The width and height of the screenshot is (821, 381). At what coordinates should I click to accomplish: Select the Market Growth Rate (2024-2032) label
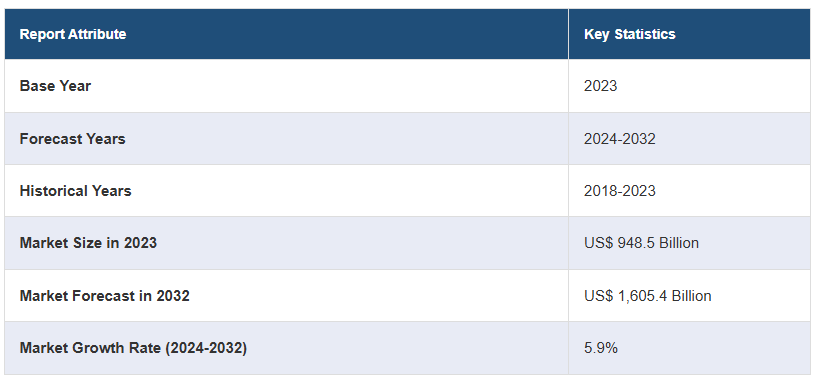click(x=133, y=348)
